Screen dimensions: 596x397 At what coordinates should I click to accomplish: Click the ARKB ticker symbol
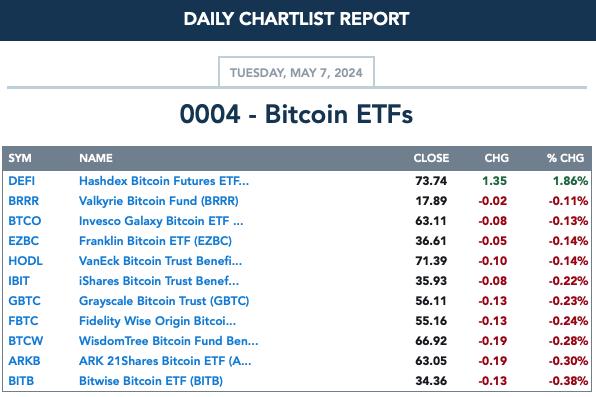pos(24,361)
